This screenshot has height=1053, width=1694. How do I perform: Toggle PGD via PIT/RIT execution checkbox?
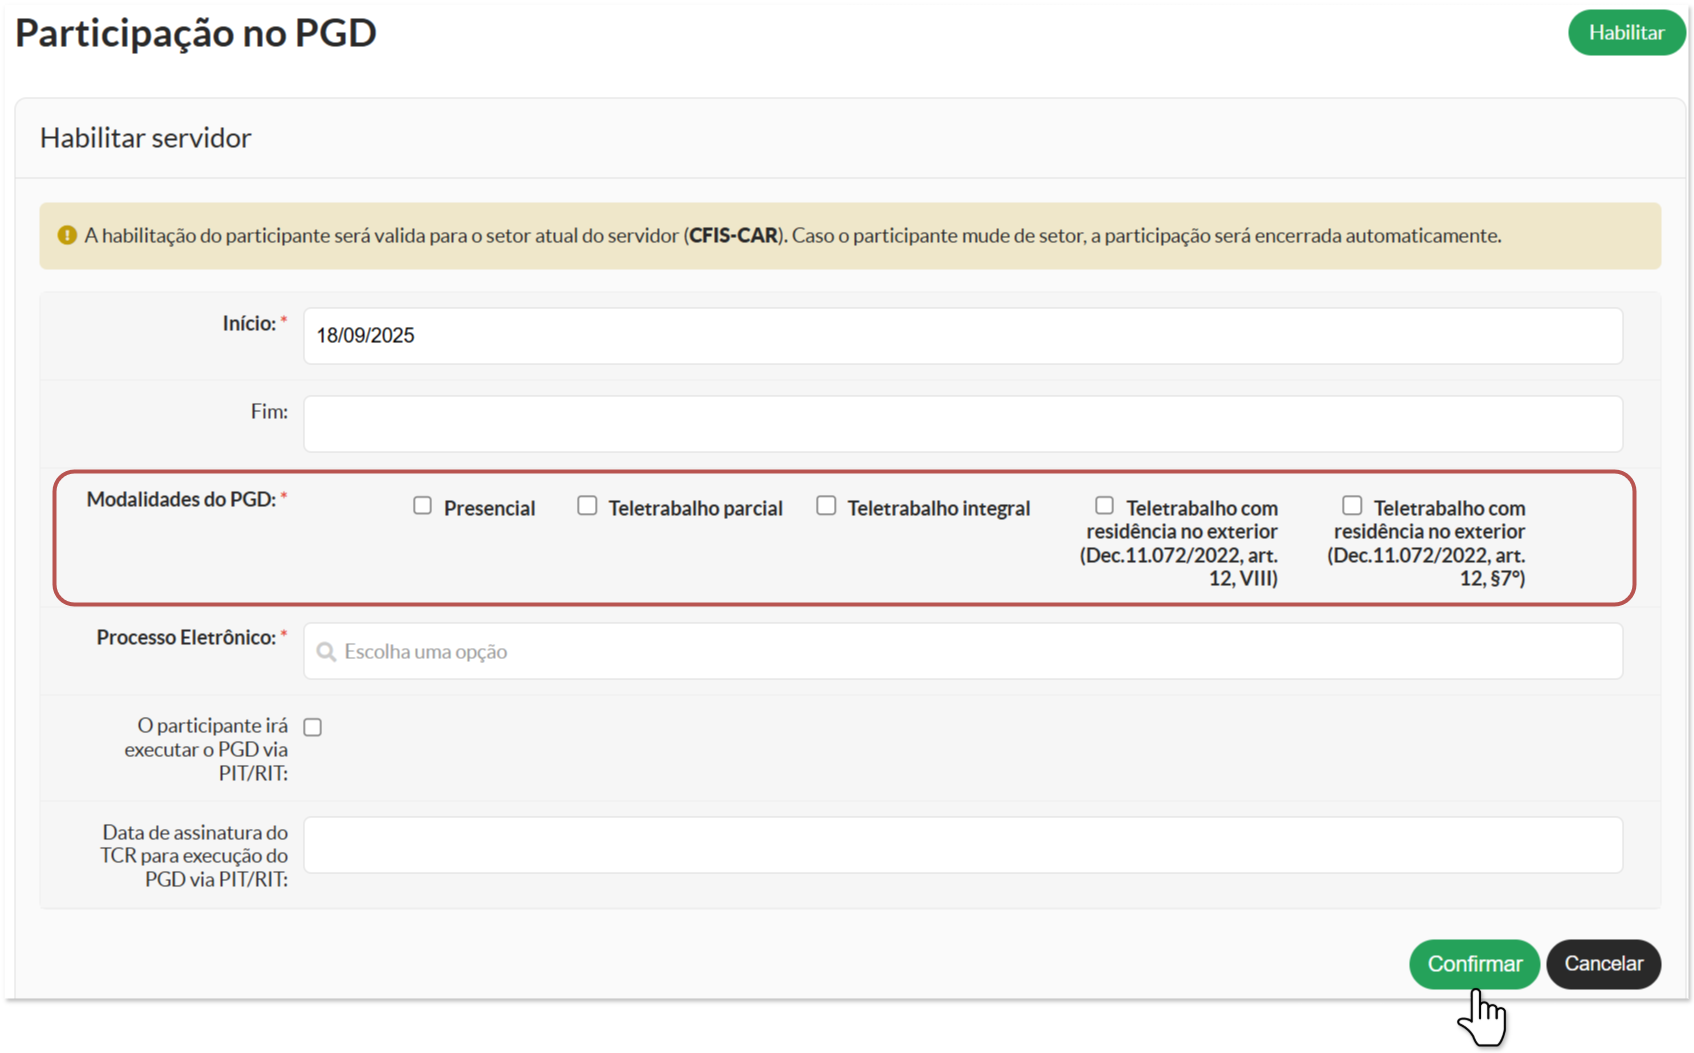pyautogui.click(x=313, y=727)
